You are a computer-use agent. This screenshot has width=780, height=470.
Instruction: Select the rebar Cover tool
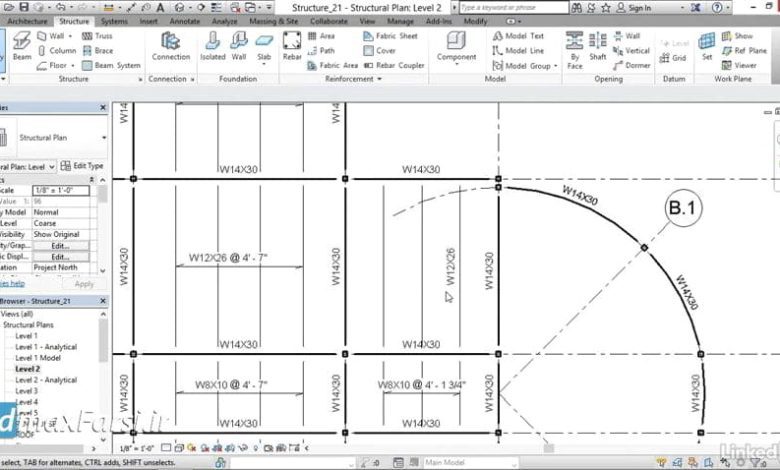[x=379, y=51]
